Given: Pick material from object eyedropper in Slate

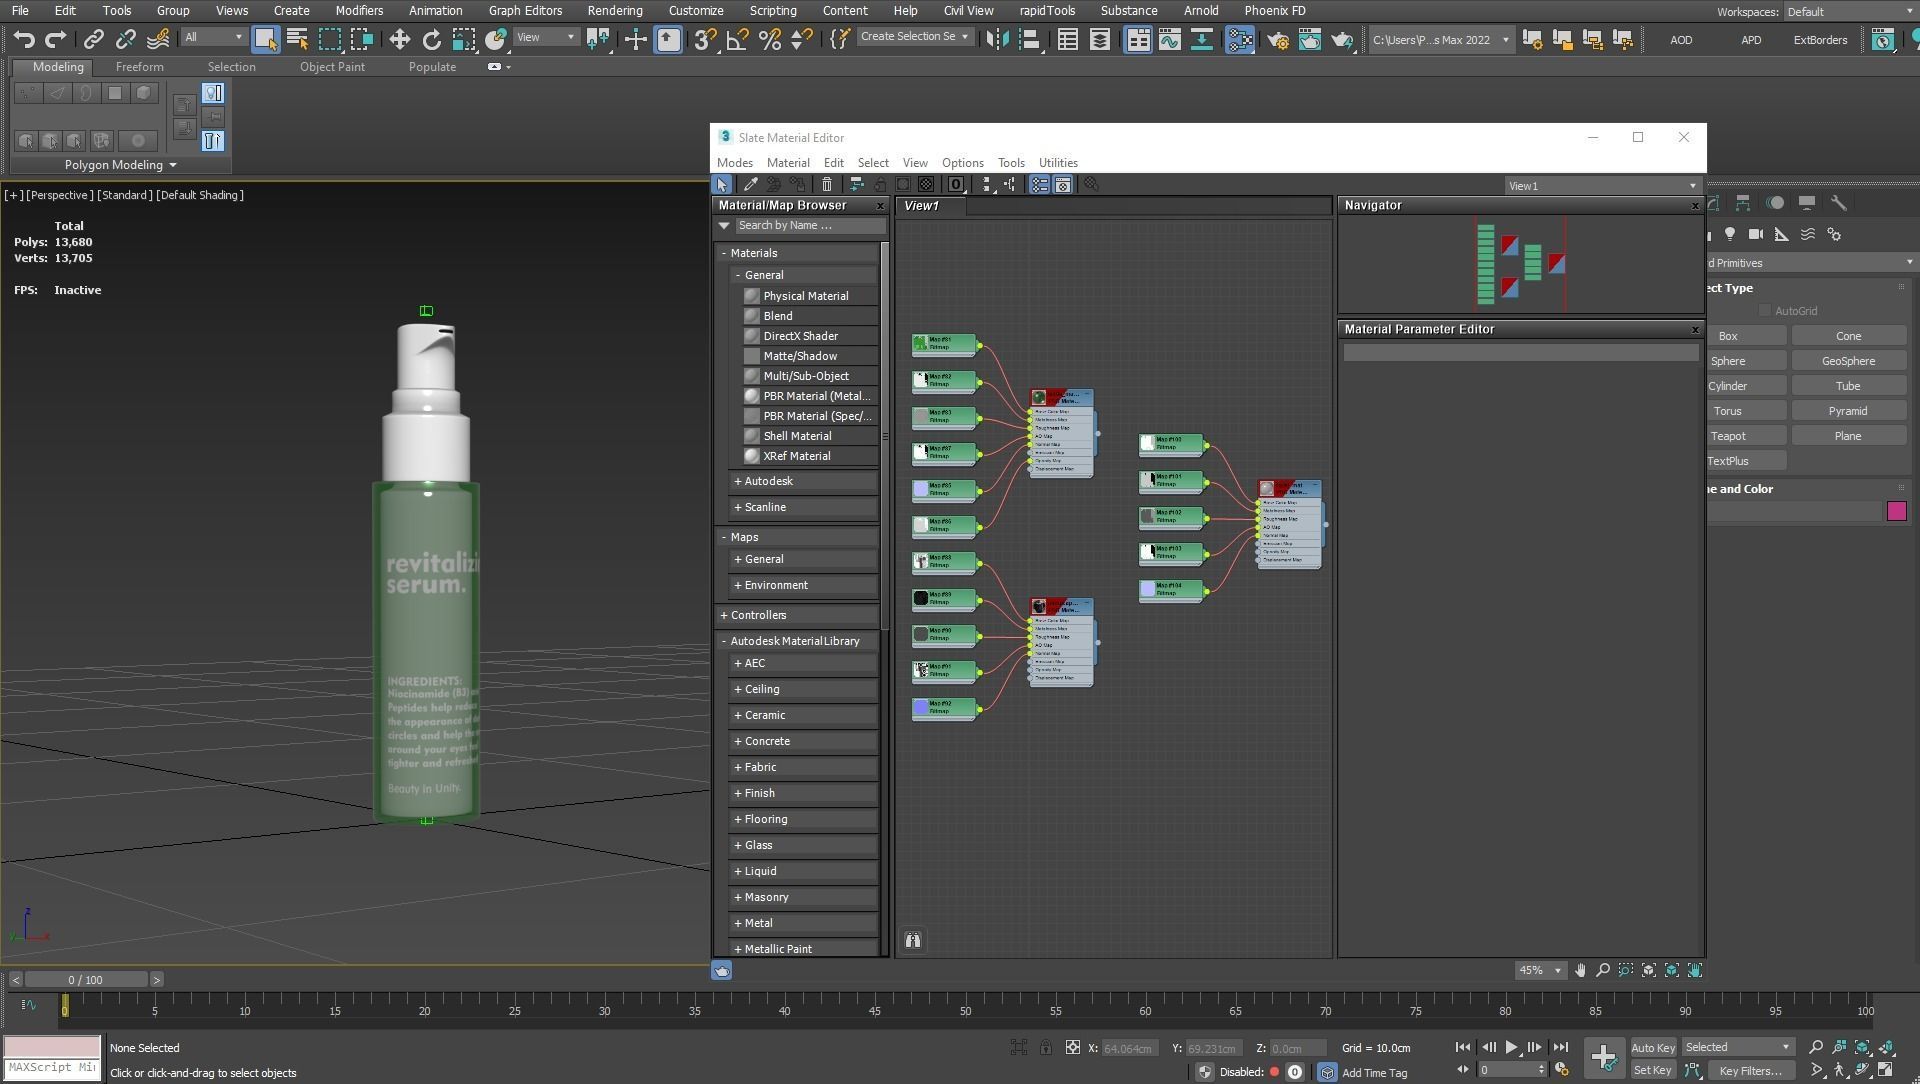Looking at the screenshot, I should [x=750, y=184].
